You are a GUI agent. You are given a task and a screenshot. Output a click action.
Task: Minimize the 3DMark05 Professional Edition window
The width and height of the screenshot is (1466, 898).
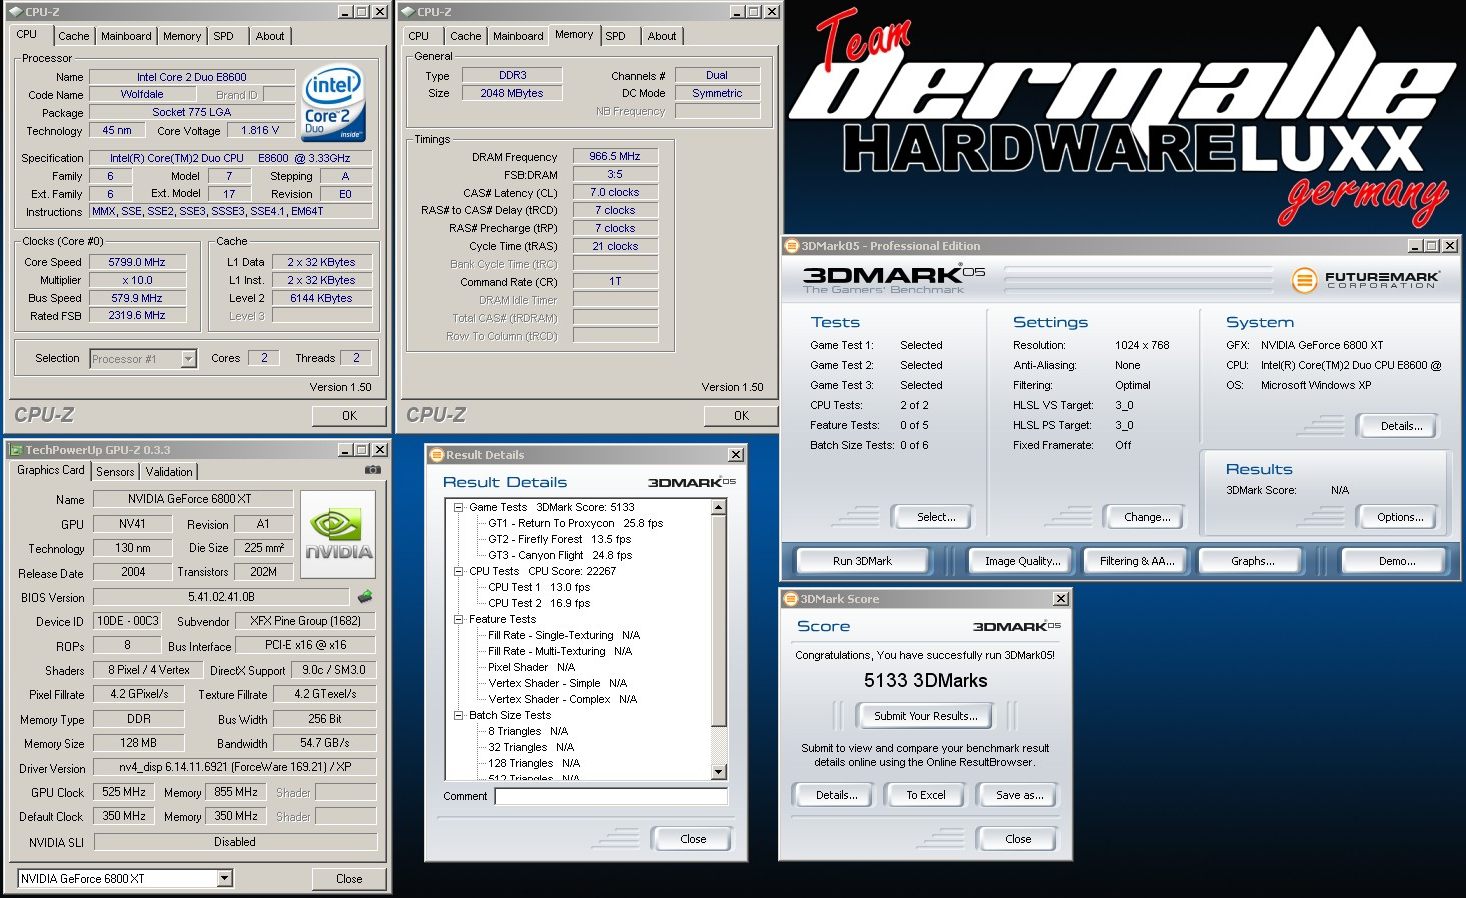click(1415, 246)
